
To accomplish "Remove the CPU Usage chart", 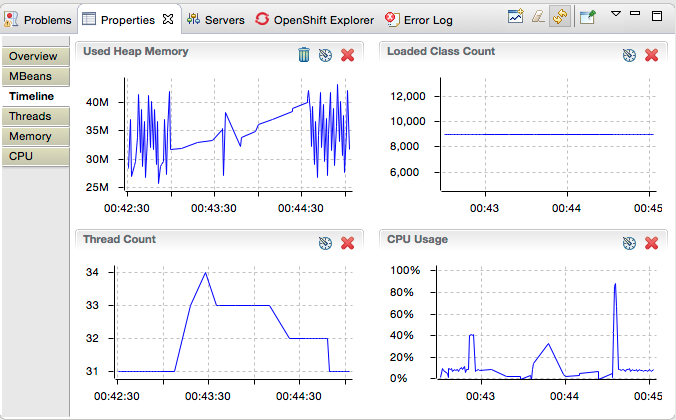I will coord(651,242).
